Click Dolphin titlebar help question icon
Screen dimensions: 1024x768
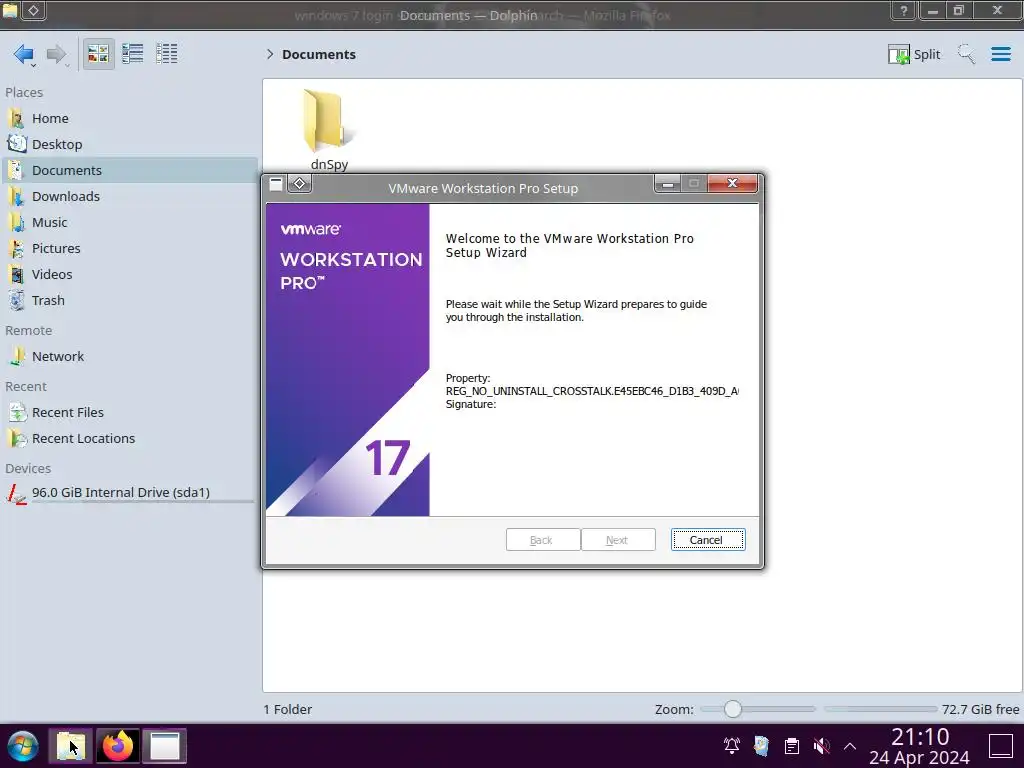[x=904, y=10]
